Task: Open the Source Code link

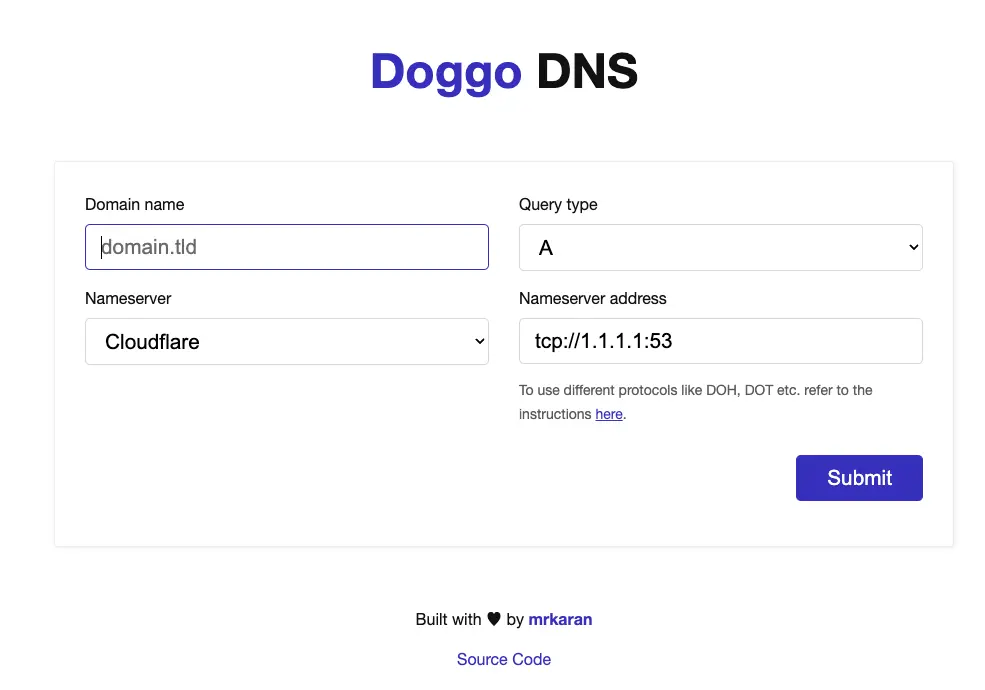Action: pyautogui.click(x=504, y=659)
